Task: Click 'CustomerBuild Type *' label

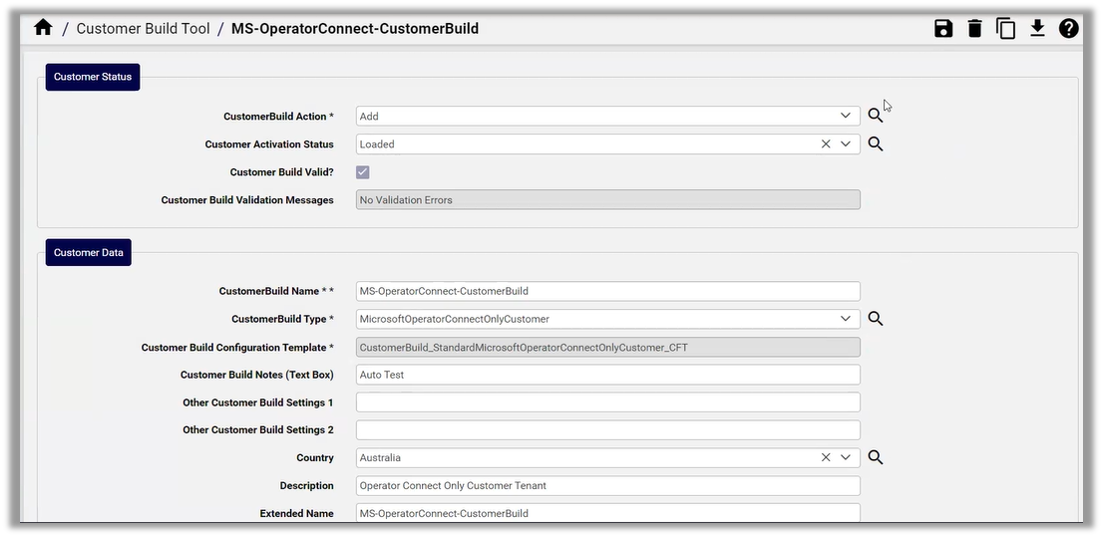Action: point(283,320)
